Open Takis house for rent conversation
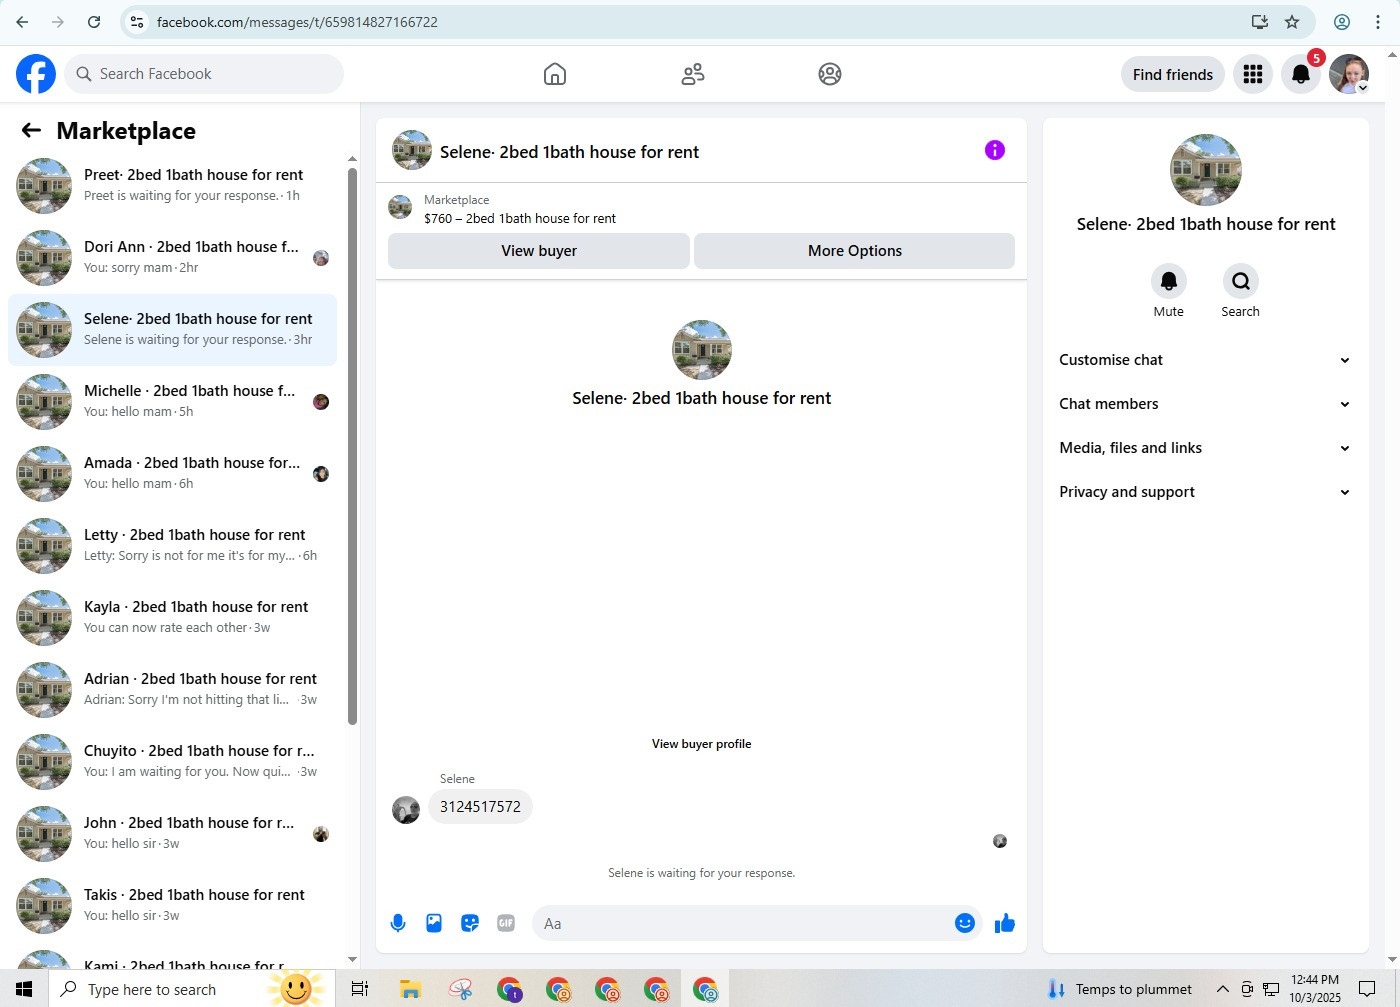 click(x=172, y=906)
